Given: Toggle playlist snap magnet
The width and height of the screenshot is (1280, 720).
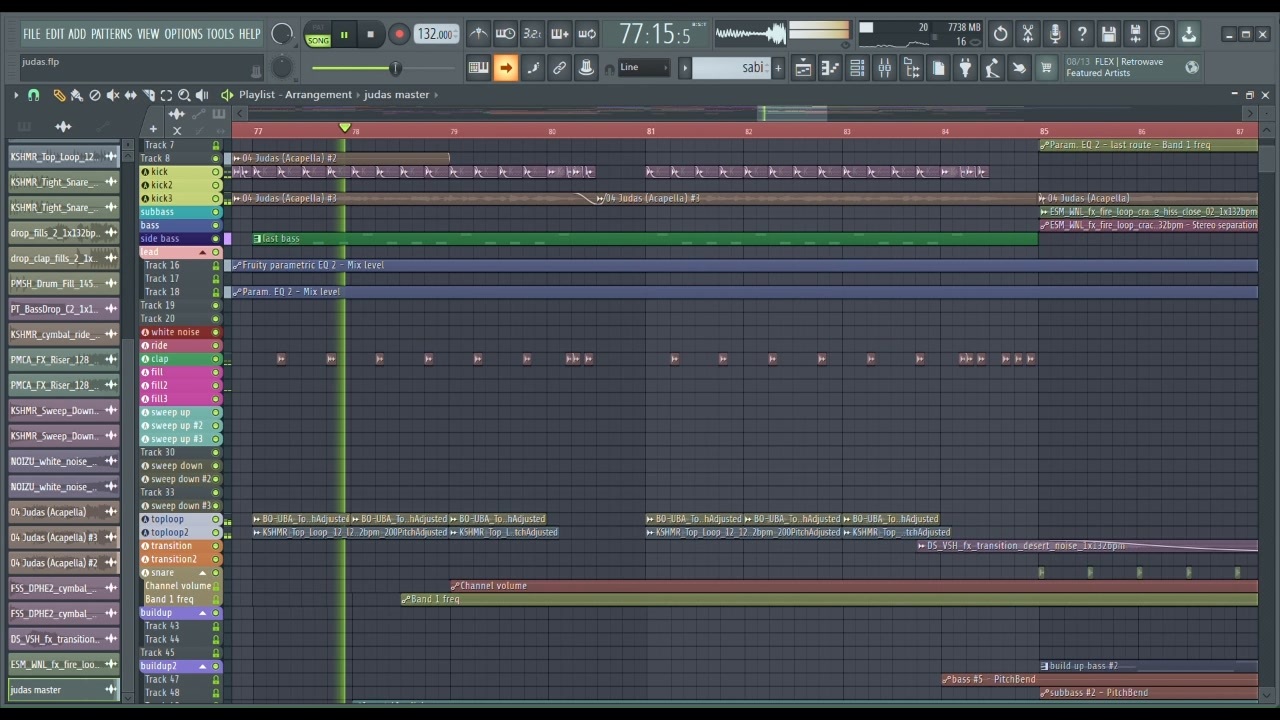Looking at the screenshot, I should [x=33, y=95].
